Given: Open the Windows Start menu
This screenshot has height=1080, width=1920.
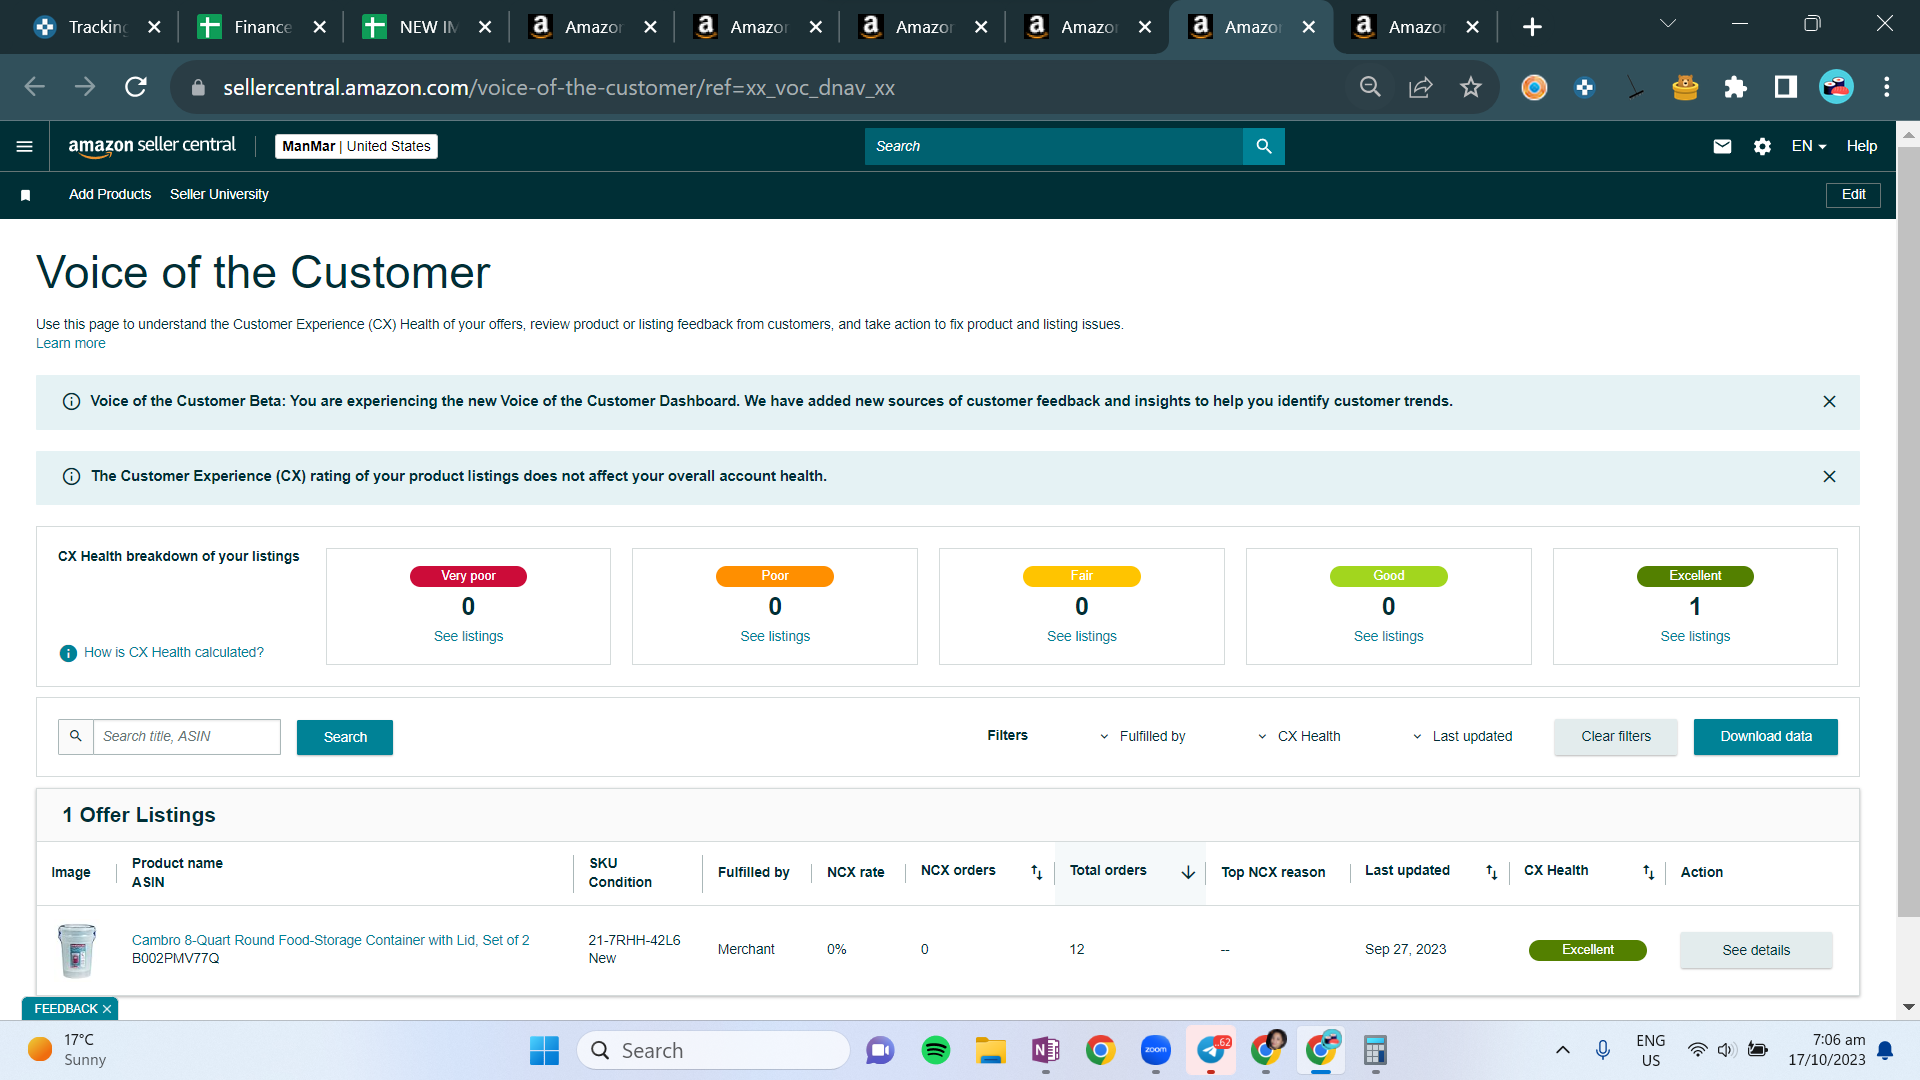Looking at the screenshot, I should pos(544,1050).
